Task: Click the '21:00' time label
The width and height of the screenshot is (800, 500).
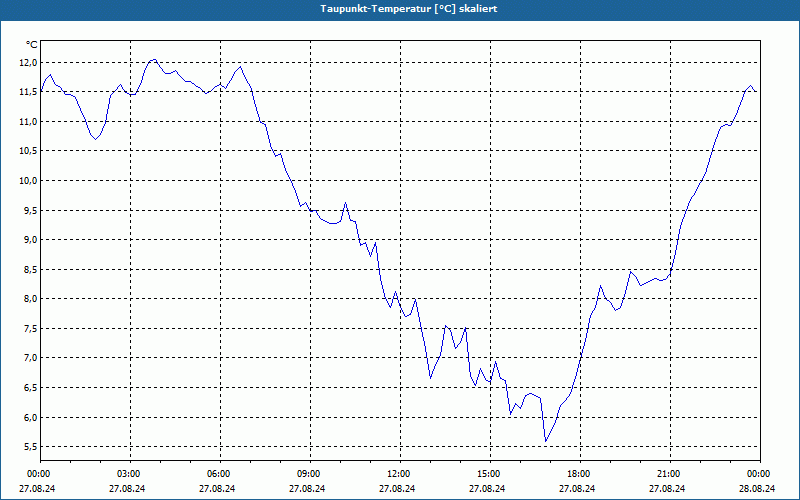Action: [x=669, y=474]
